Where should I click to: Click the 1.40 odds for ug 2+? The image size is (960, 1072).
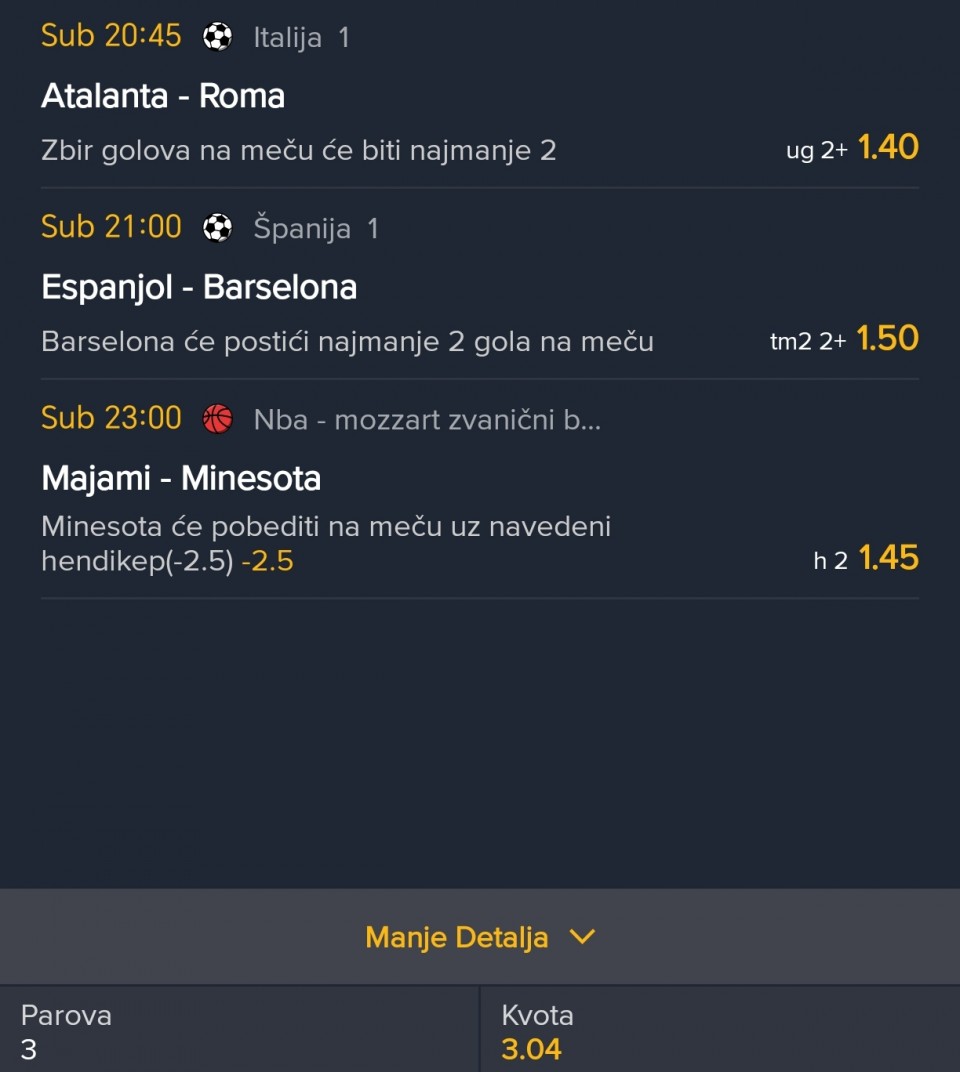coord(887,148)
